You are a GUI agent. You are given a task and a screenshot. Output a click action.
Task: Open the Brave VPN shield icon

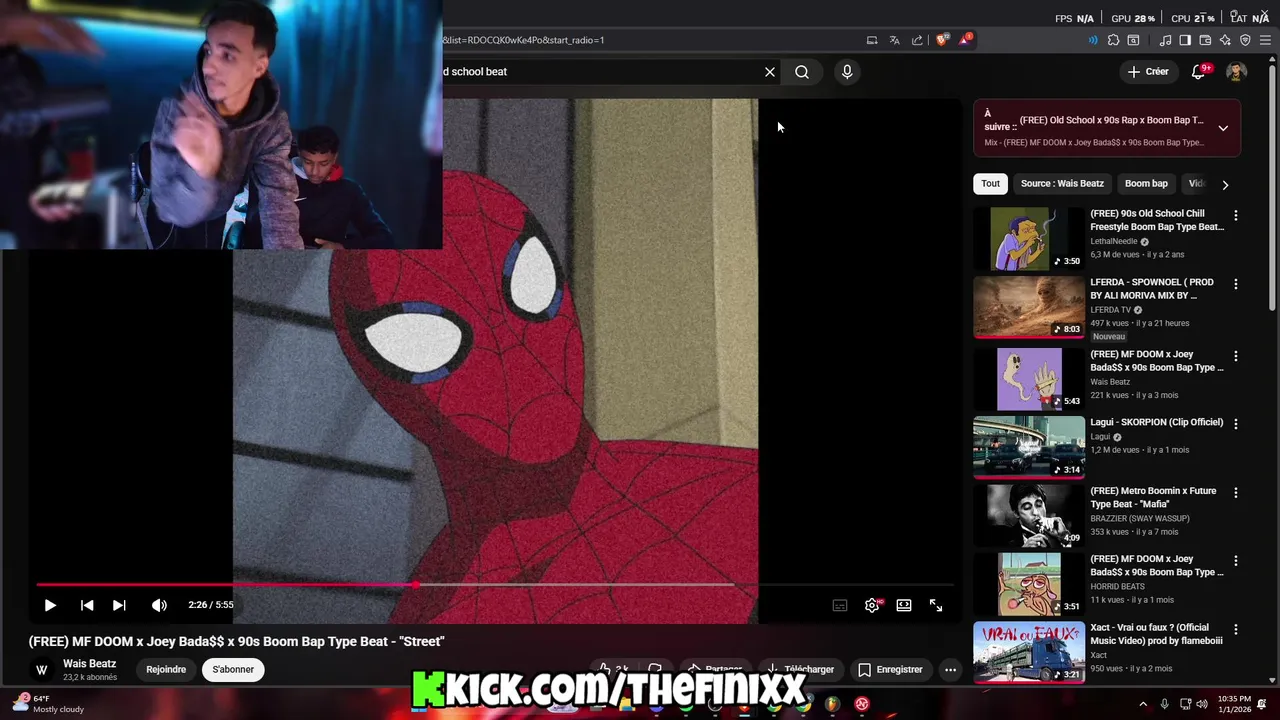(x=1245, y=40)
